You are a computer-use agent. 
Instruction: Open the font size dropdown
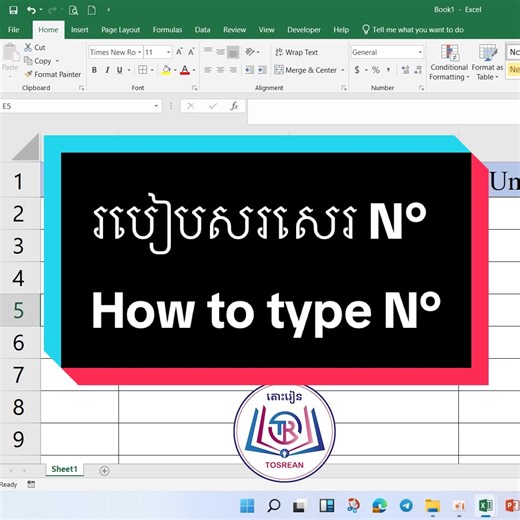pos(168,52)
